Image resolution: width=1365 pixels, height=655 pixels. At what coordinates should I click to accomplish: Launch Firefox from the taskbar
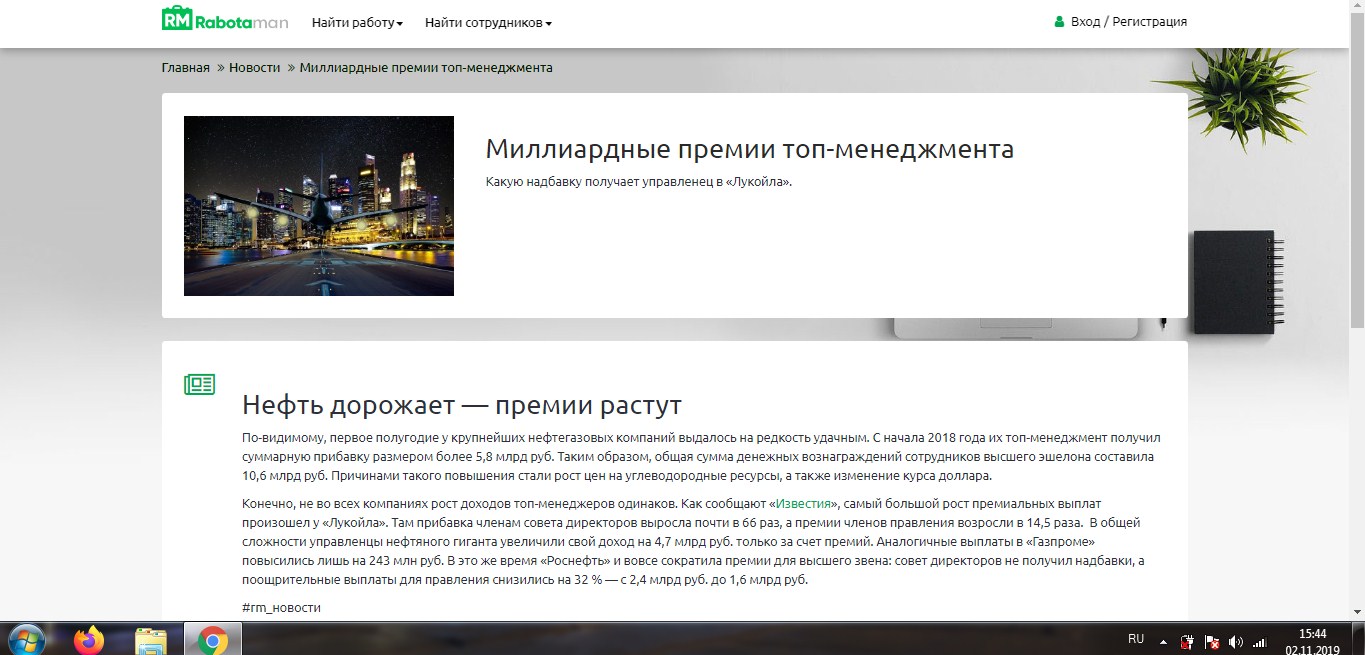89,639
